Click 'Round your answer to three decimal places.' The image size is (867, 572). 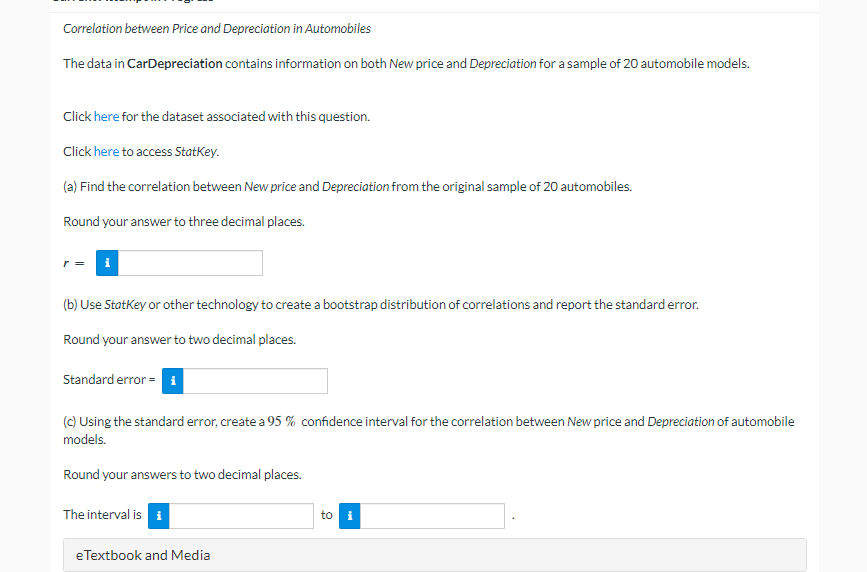click(184, 222)
